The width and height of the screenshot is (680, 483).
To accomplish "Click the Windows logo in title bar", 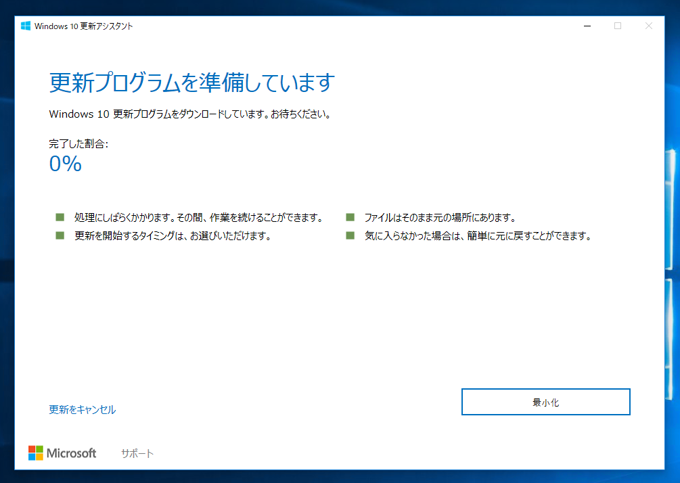I will (26, 26).
